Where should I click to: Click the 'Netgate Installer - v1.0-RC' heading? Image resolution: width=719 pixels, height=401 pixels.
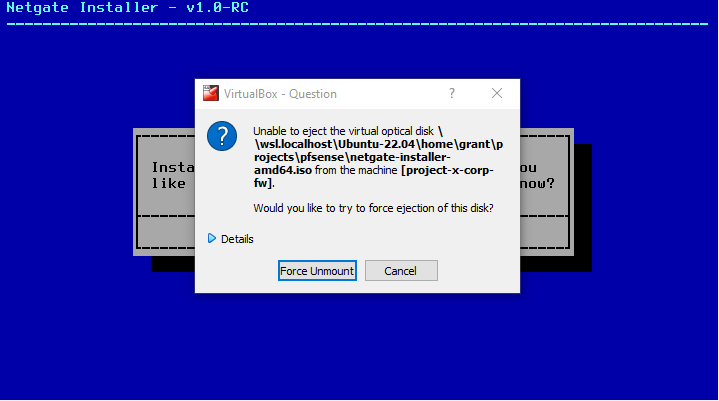(127, 7)
